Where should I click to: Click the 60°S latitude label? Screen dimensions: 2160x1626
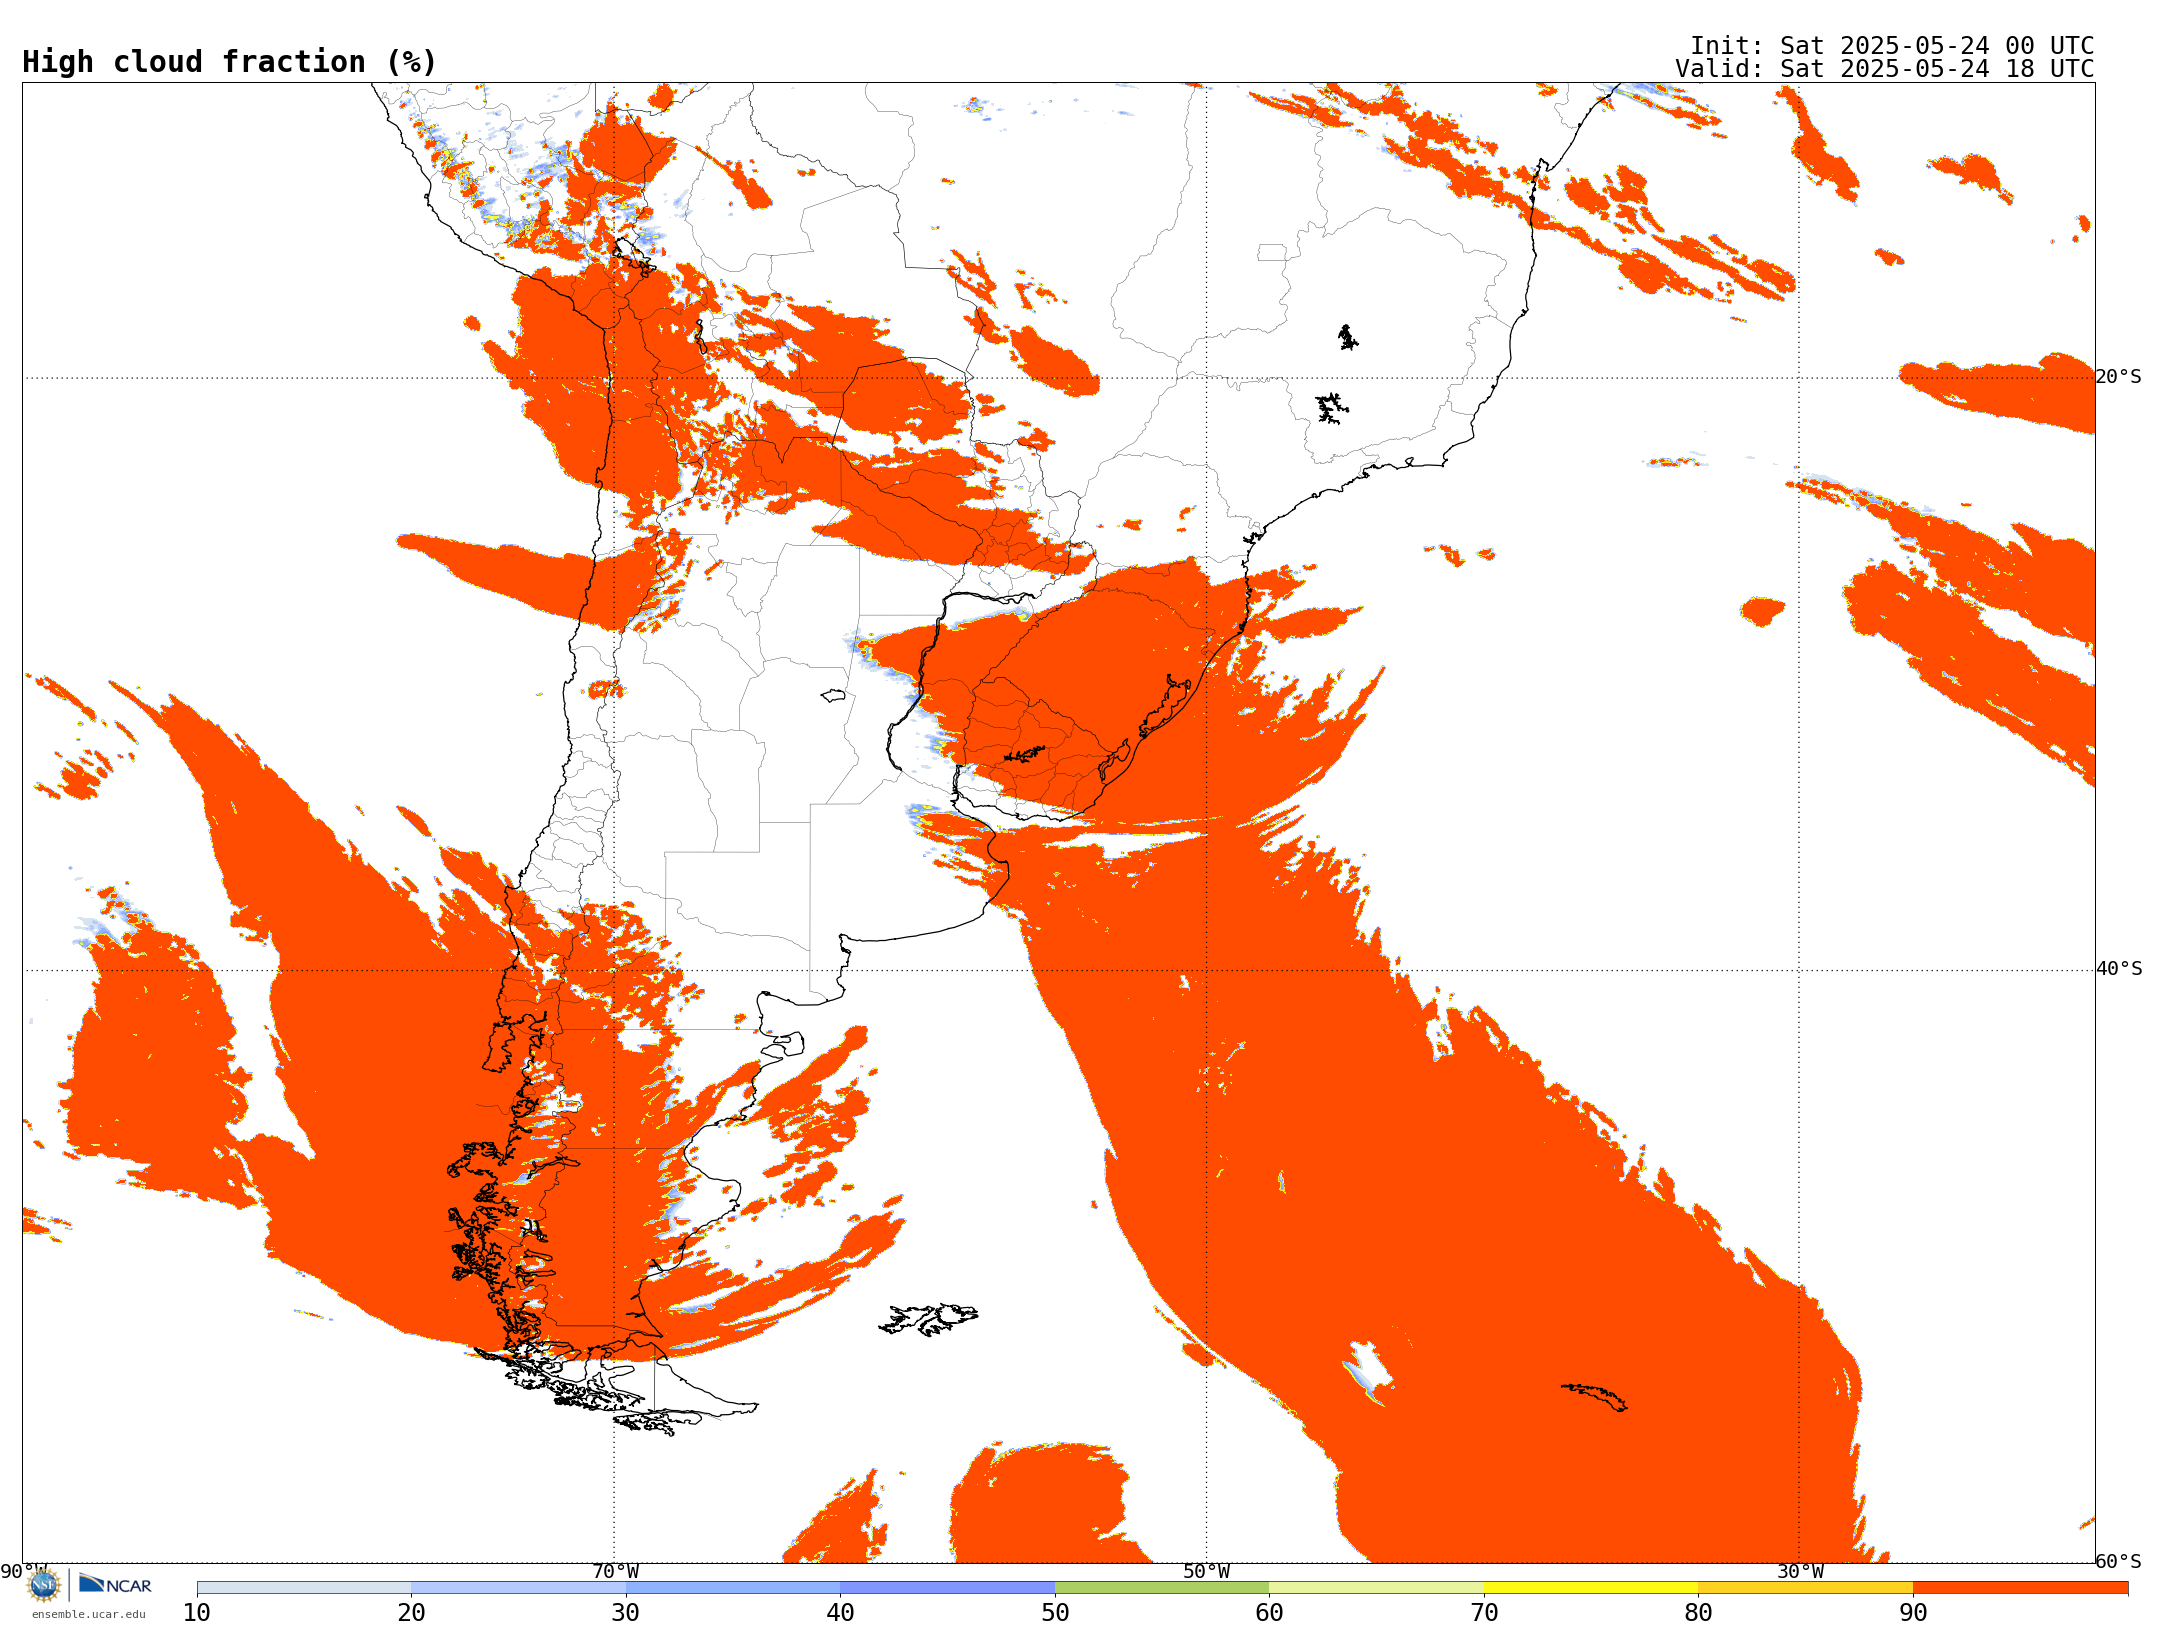[2119, 1561]
